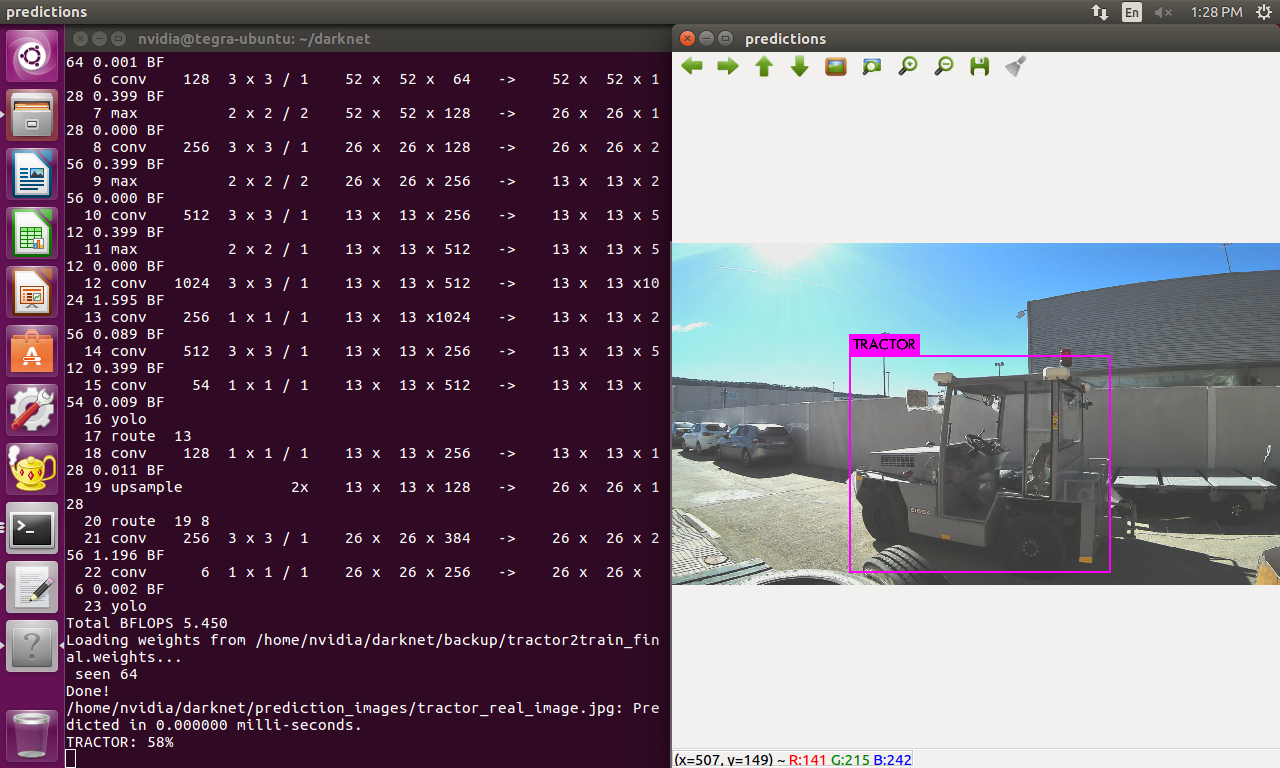Zoom out of the tractor image
The image size is (1280, 768).
tap(943, 66)
